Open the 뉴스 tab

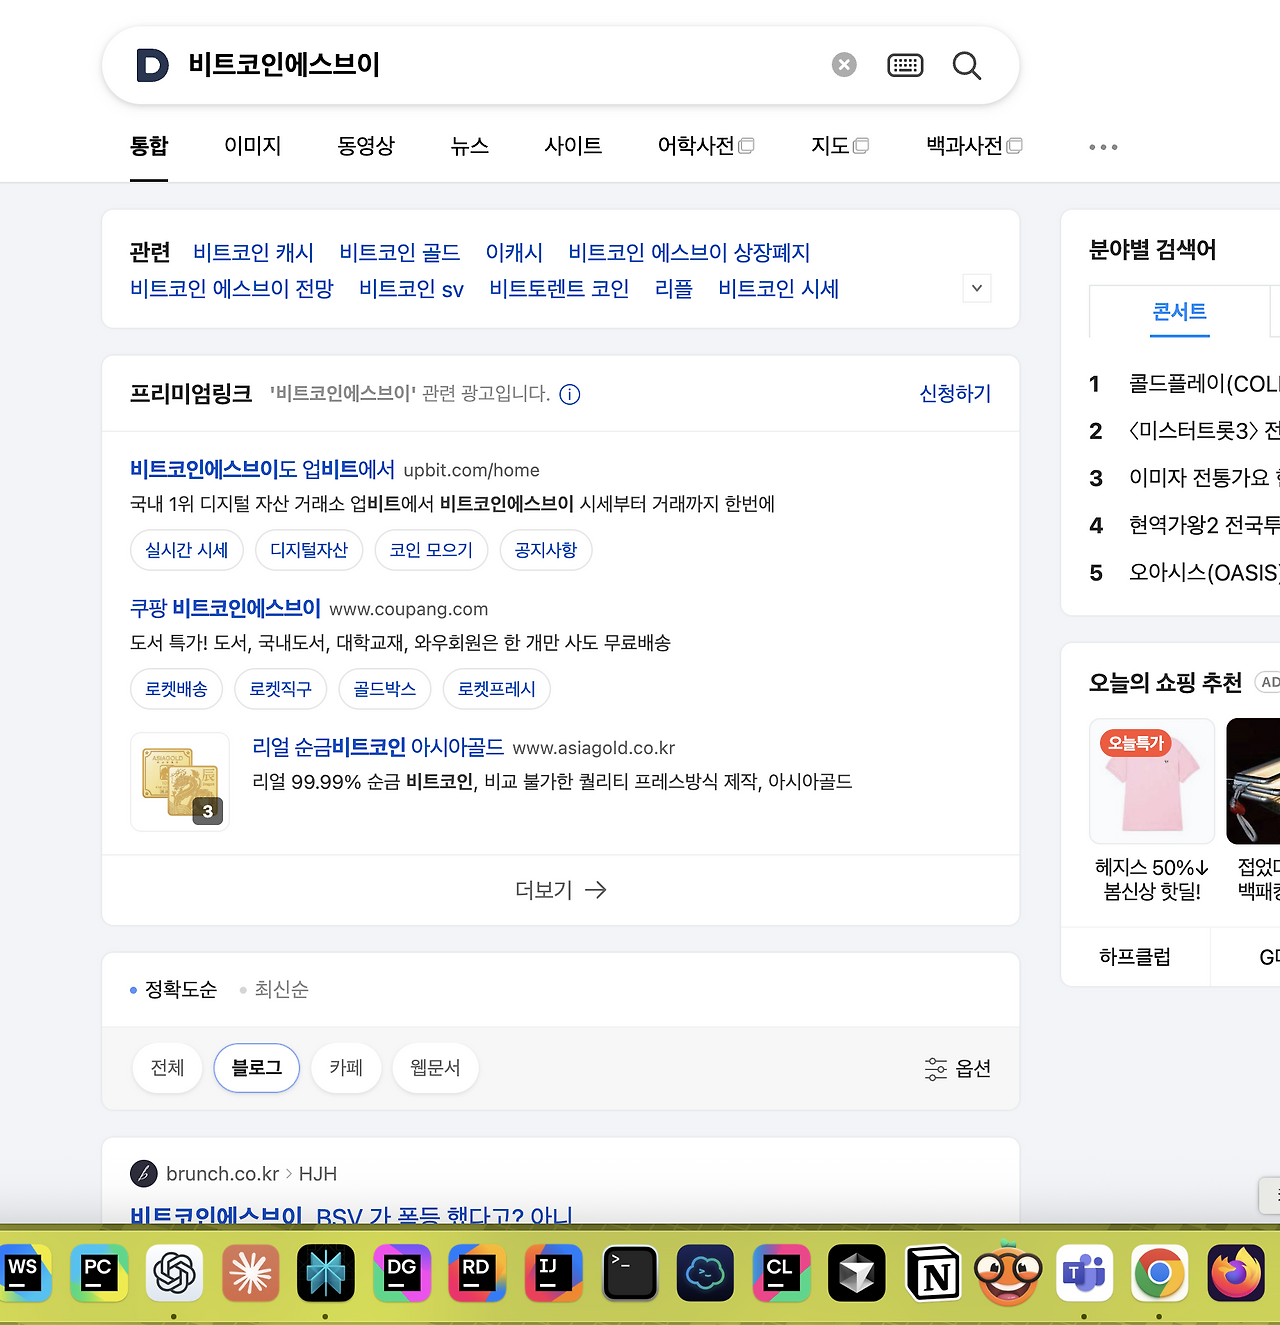click(x=470, y=146)
